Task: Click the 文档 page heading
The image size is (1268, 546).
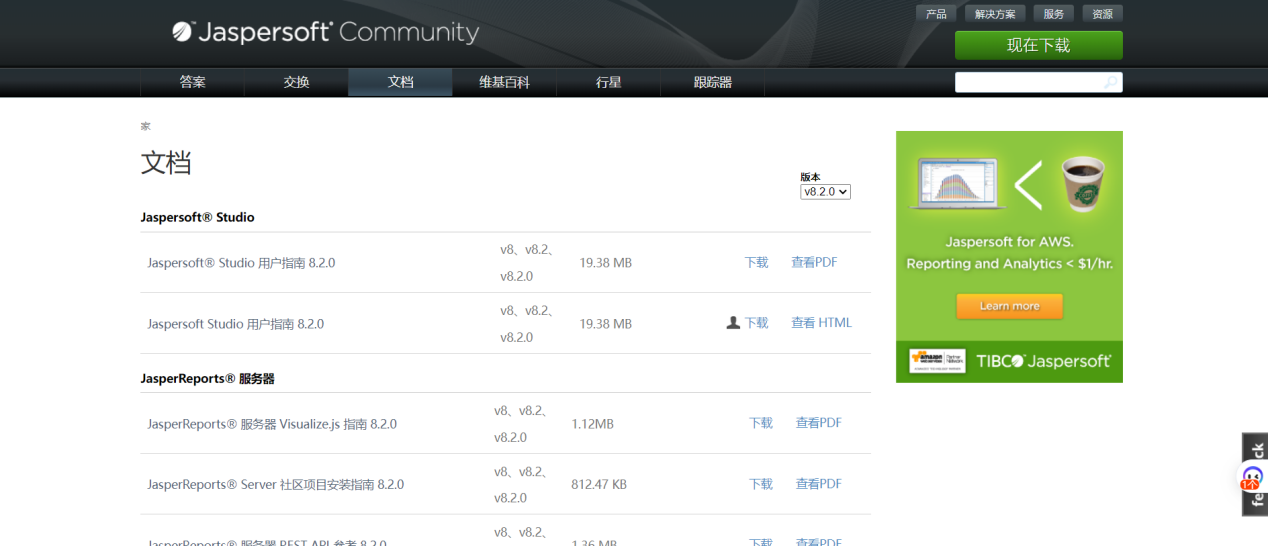Action: click(x=166, y=163)
